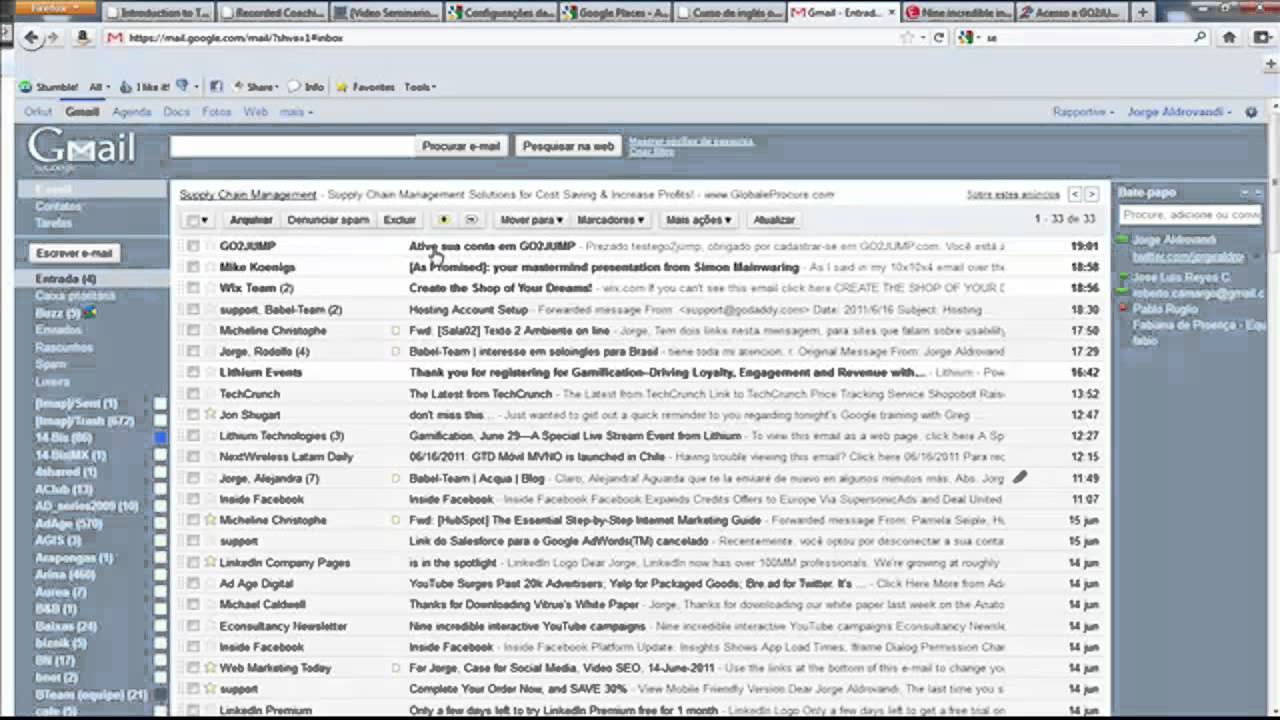Reload the page with the refresh icon

[939, 37]
